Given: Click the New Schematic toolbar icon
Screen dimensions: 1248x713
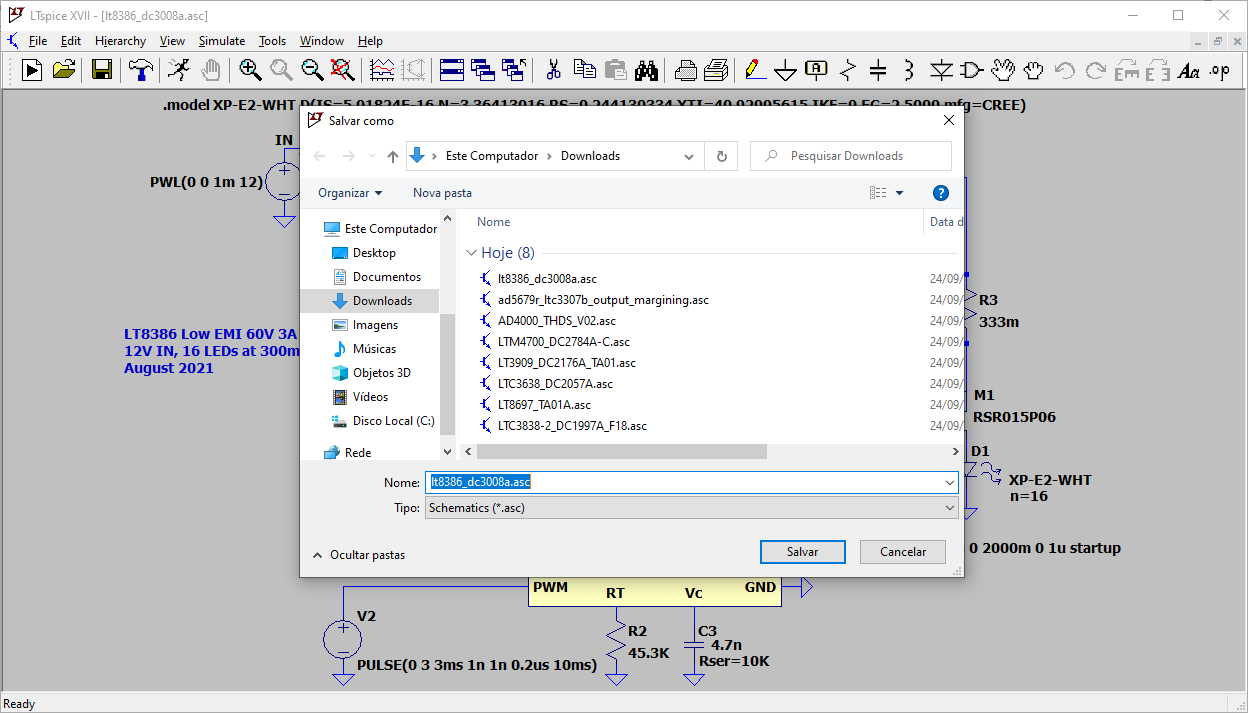Looking at the screenshot, I should [32, 70].
